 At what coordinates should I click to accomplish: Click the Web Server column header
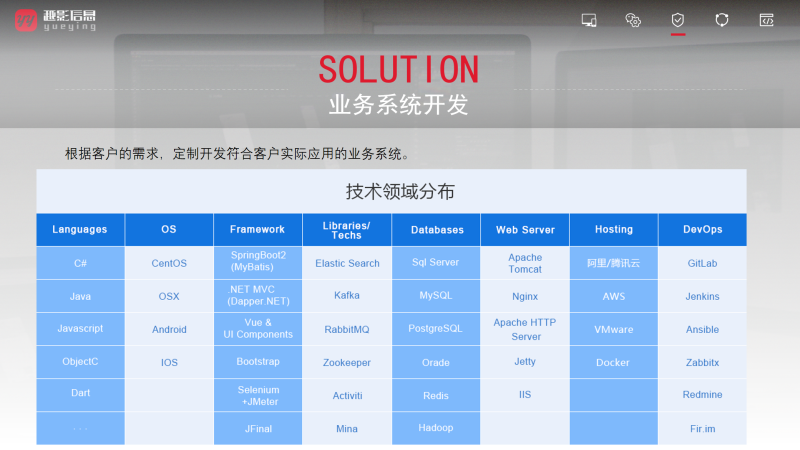[x=525, y=230]
